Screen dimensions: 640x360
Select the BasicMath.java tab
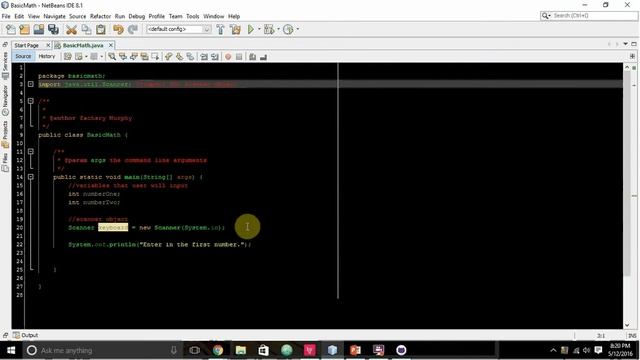tap(83, 45)
